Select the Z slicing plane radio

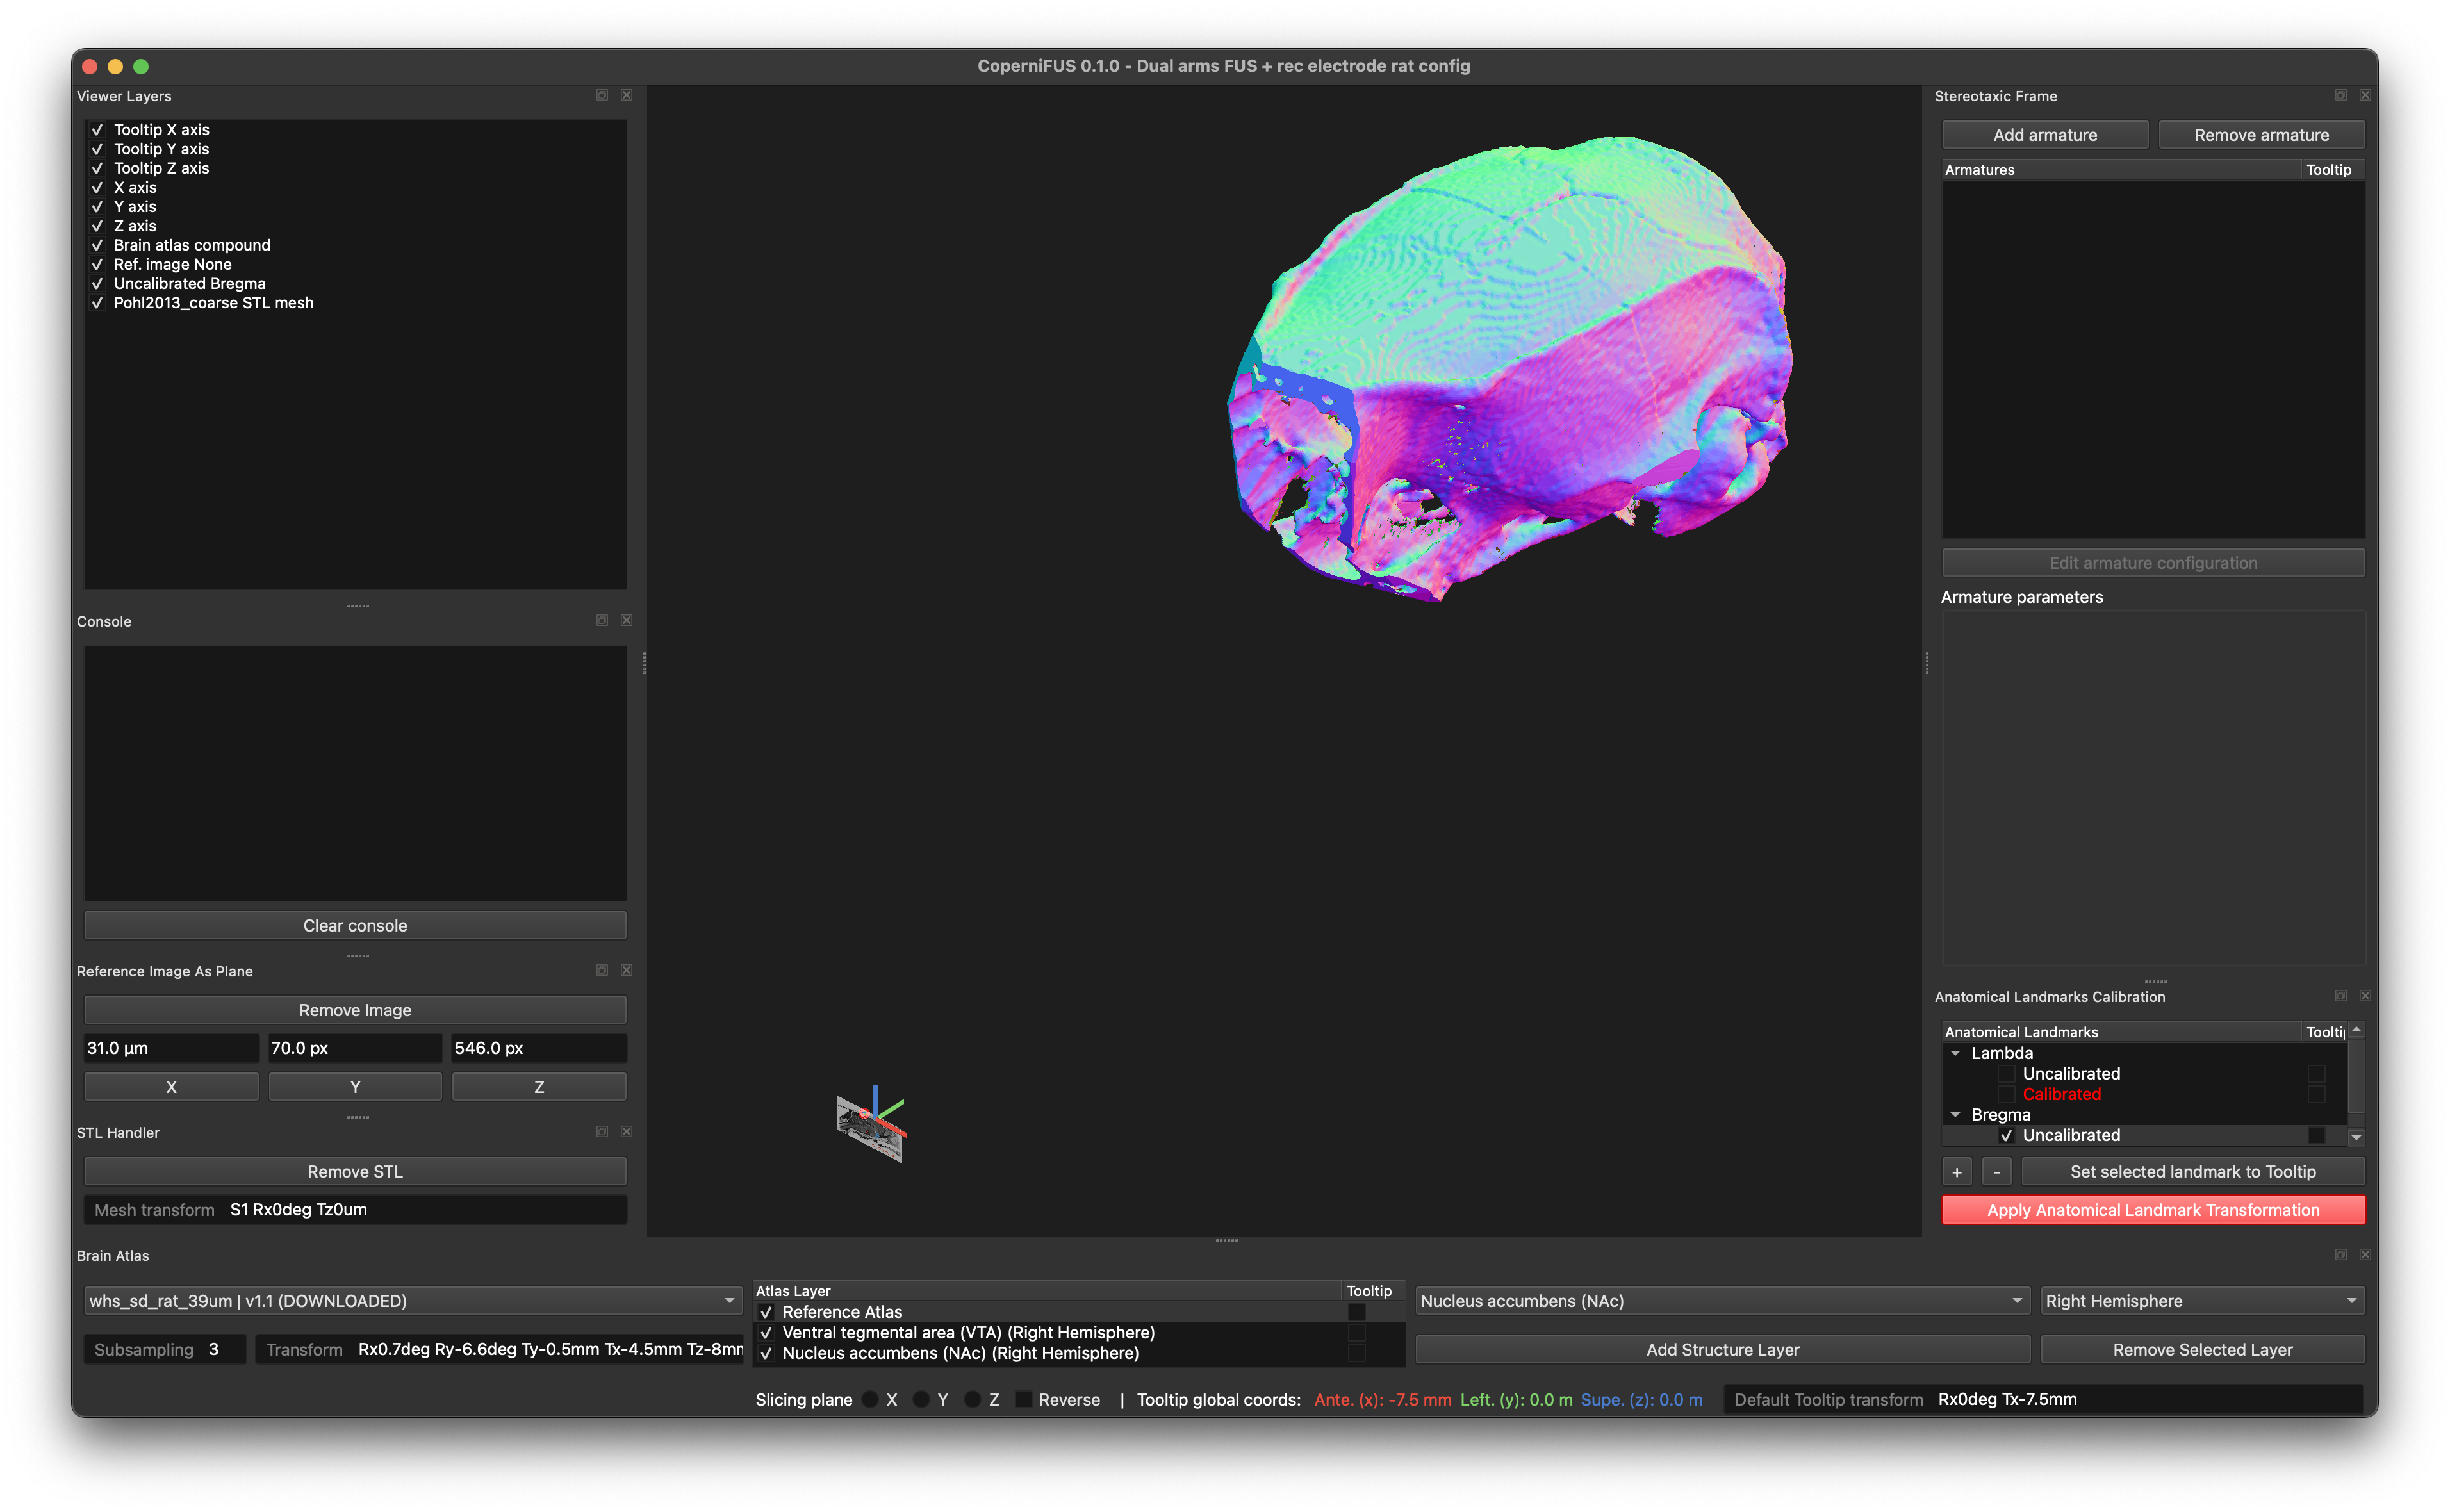[972, 1399]
